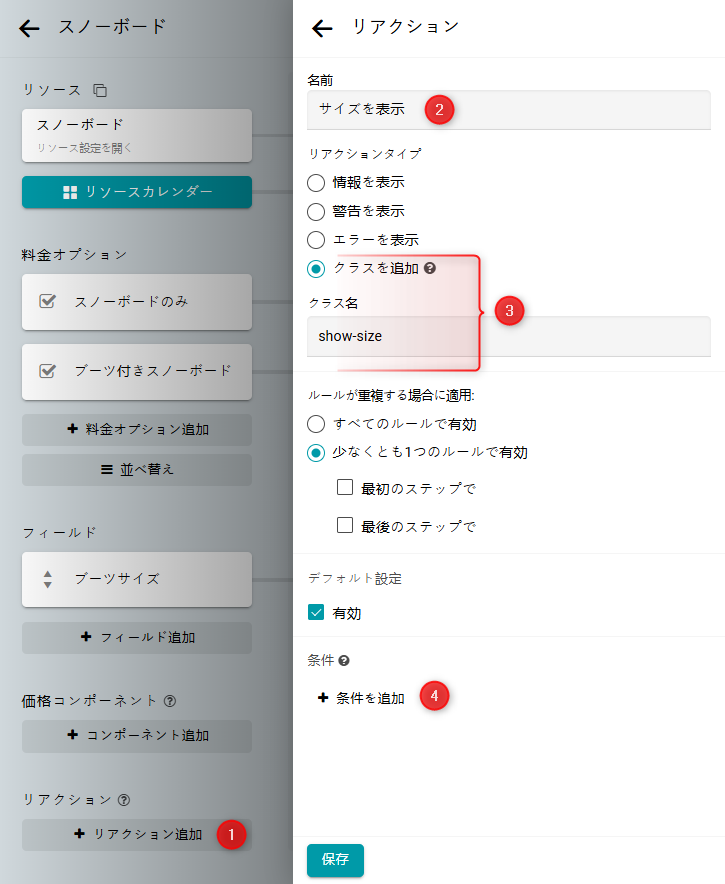Choose エラーを表示 radio option
The height and width of the screenshot is (884, 725).
pos(316,240)
